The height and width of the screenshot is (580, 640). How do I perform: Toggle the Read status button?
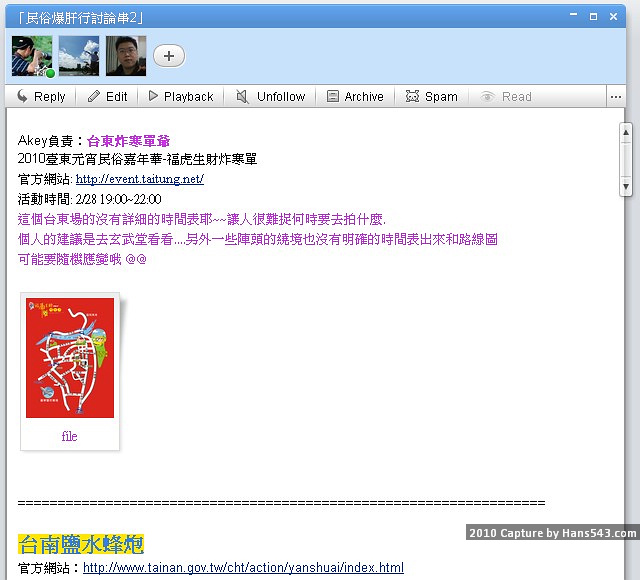coord(506,97)
